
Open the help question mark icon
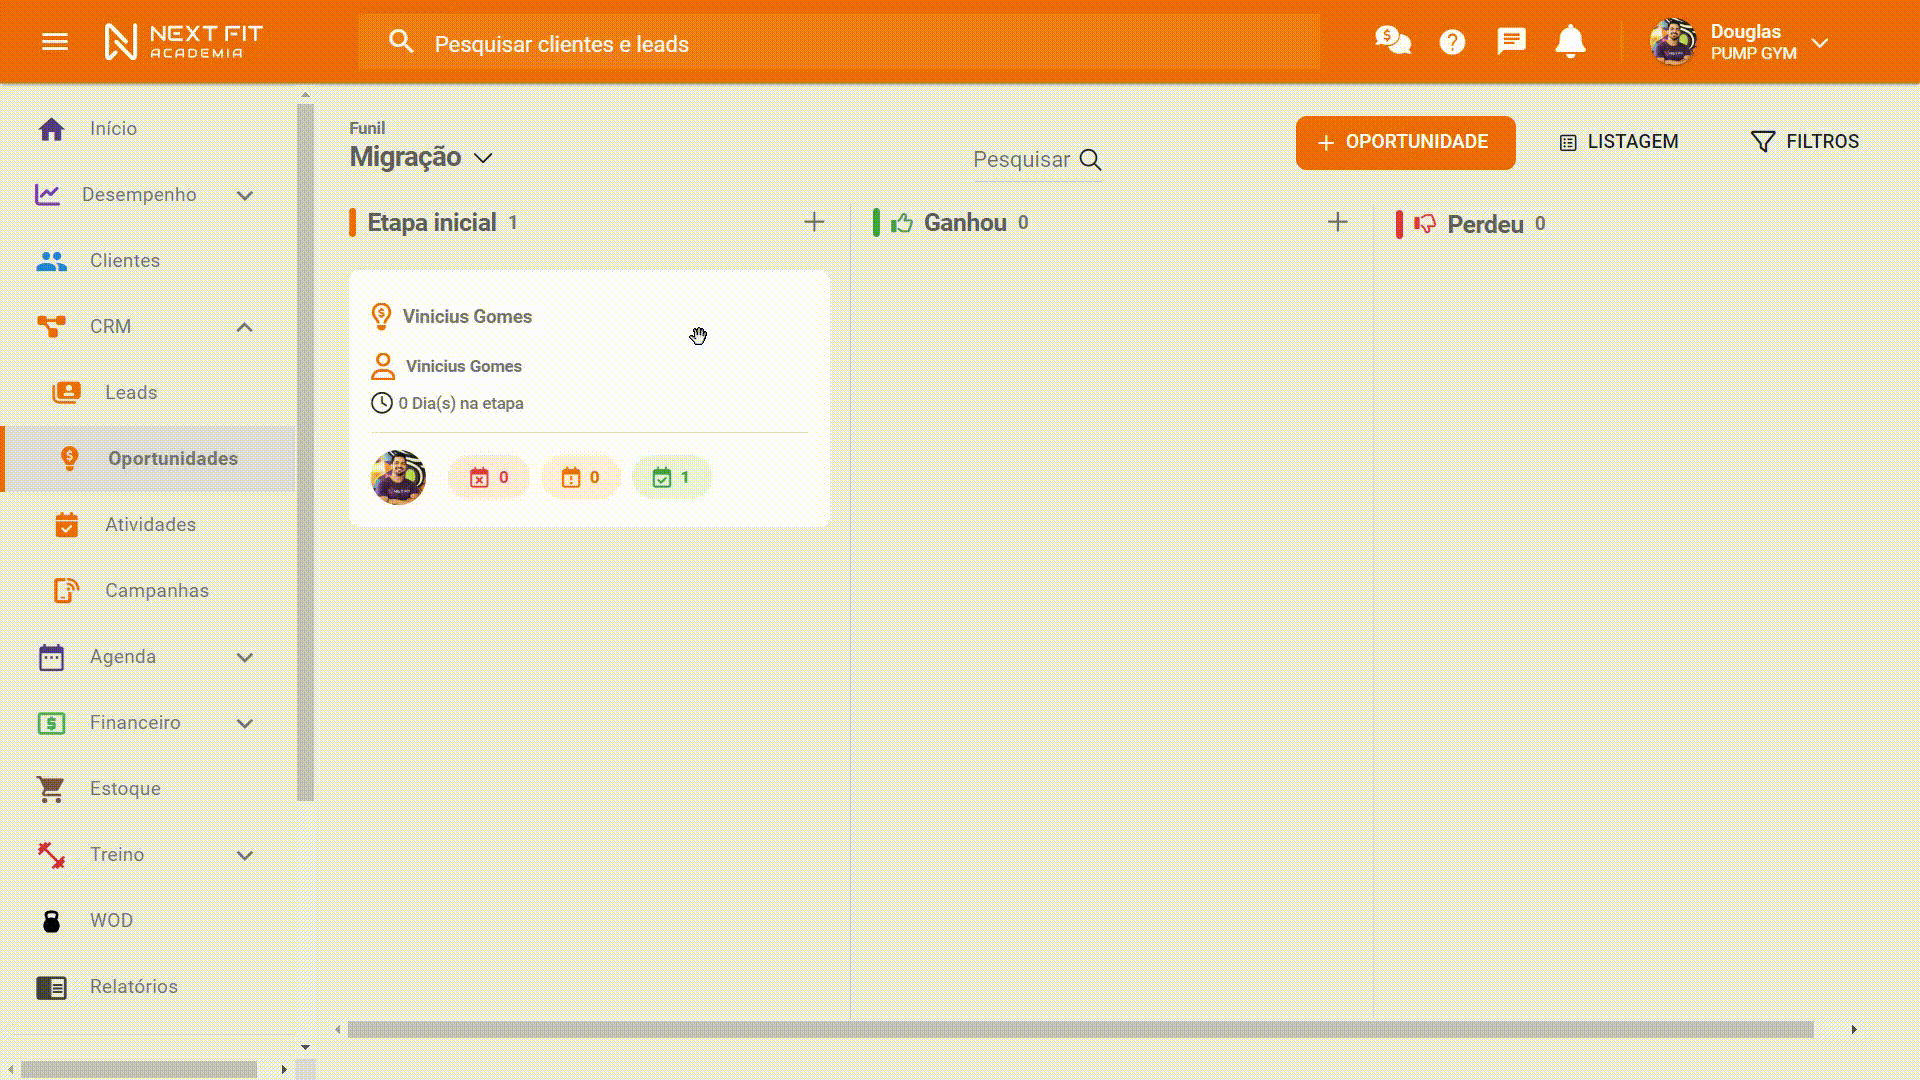1452,42
